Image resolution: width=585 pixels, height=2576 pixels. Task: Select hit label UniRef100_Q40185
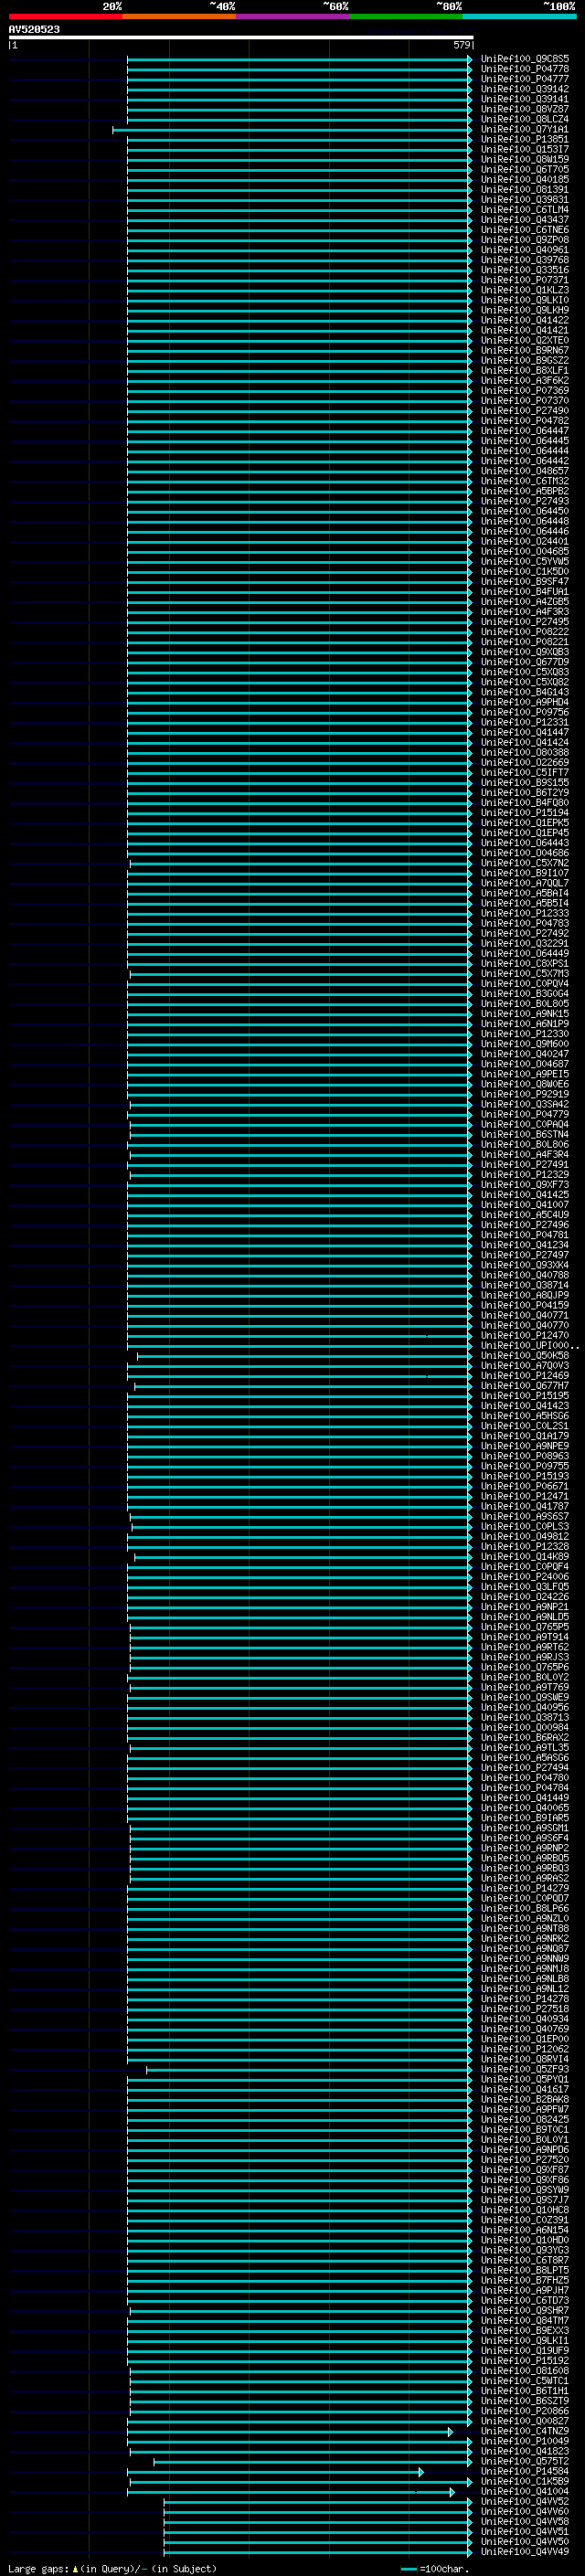[x=524, y=179]
